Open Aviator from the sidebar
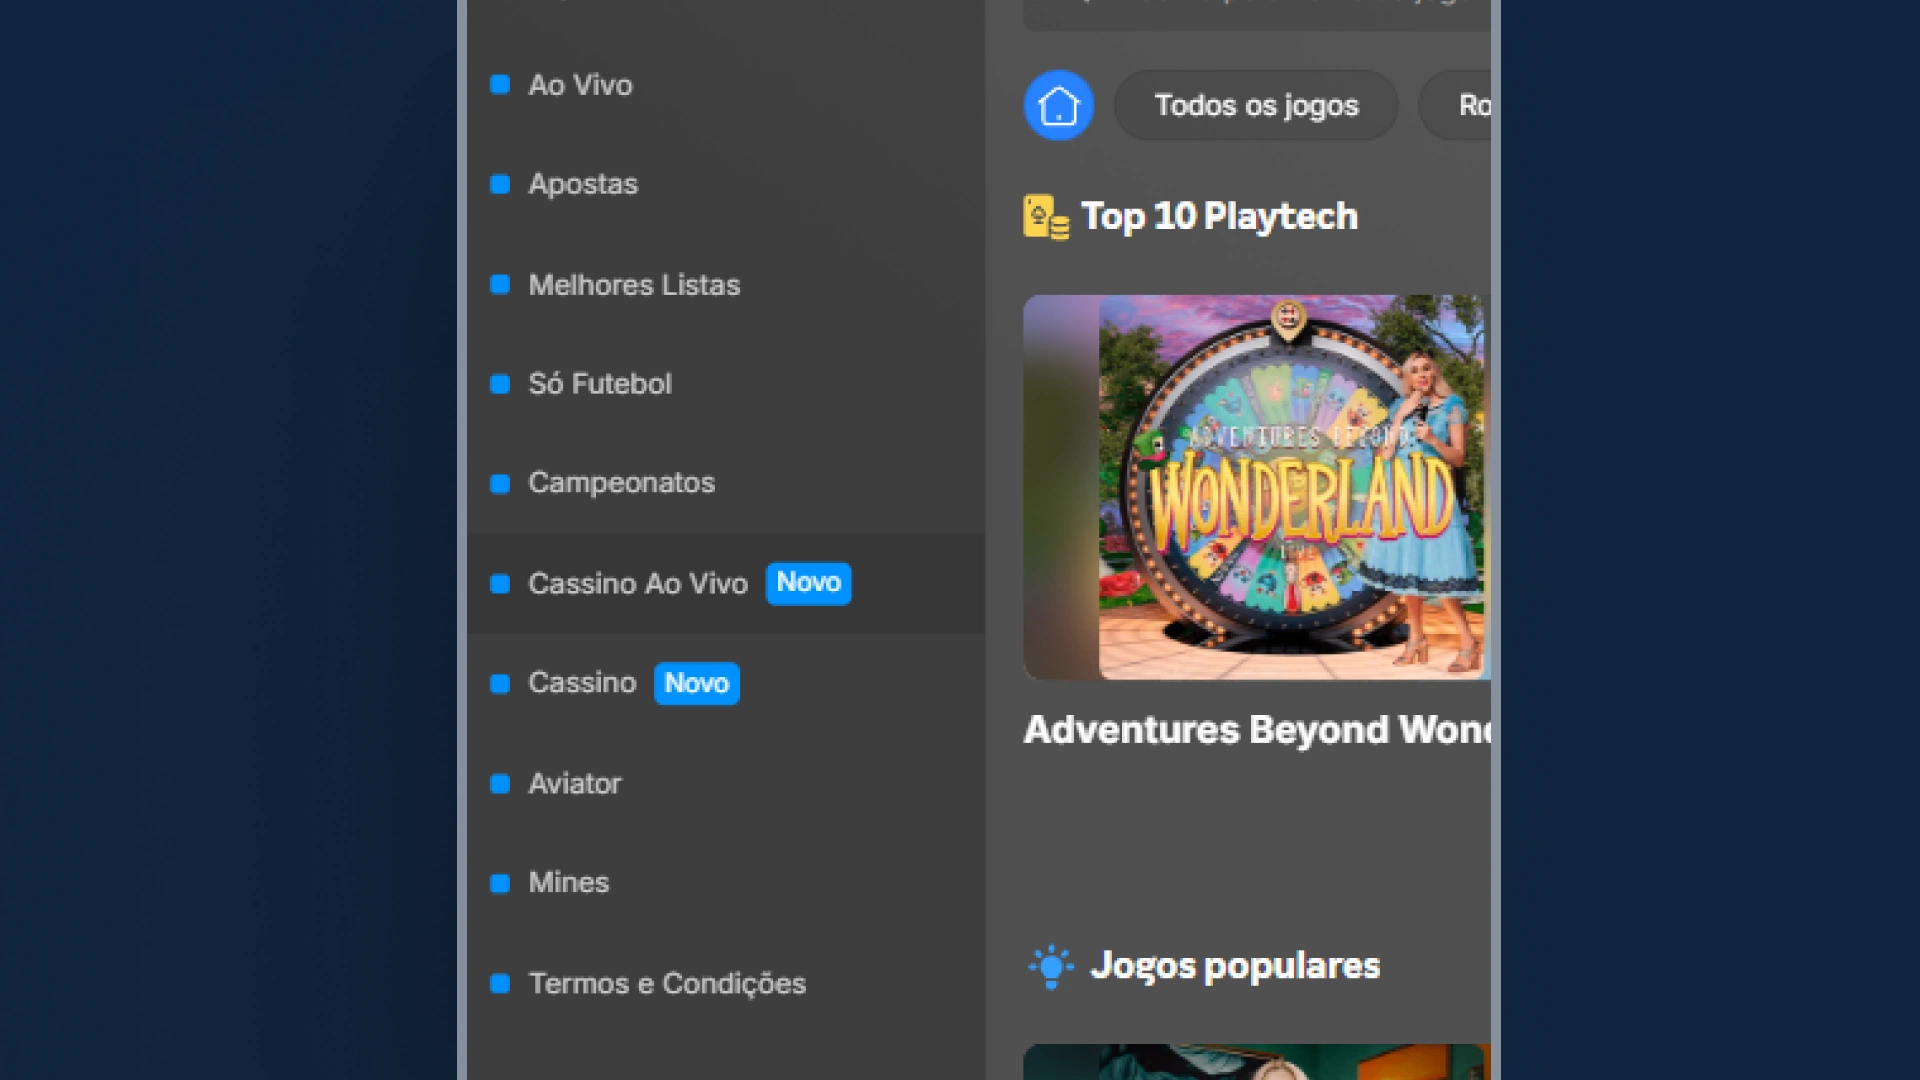Image resolution: width=1920 pixels, height=1080 pixels. [574, 783]
